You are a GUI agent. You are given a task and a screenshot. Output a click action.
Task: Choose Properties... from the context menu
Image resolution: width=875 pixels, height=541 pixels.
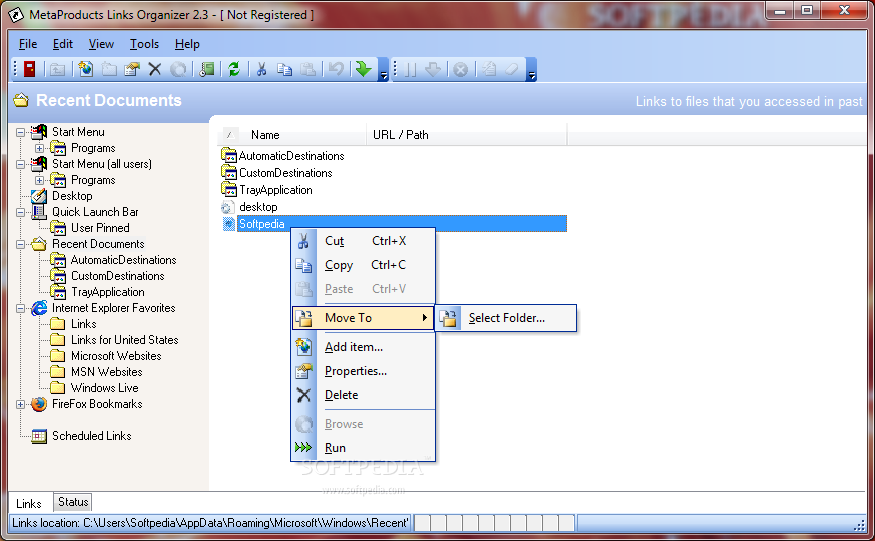pyautogui.click(x=363, y=371)
